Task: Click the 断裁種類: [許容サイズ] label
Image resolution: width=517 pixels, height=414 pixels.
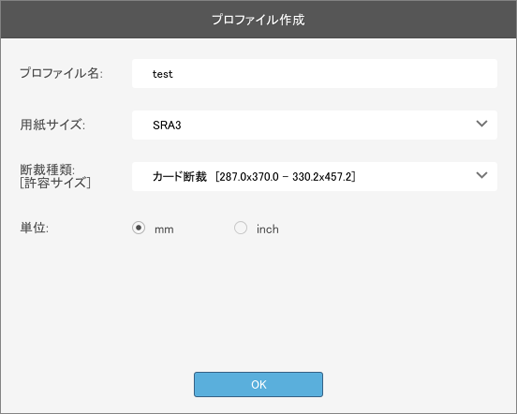Action: point(55,176)
